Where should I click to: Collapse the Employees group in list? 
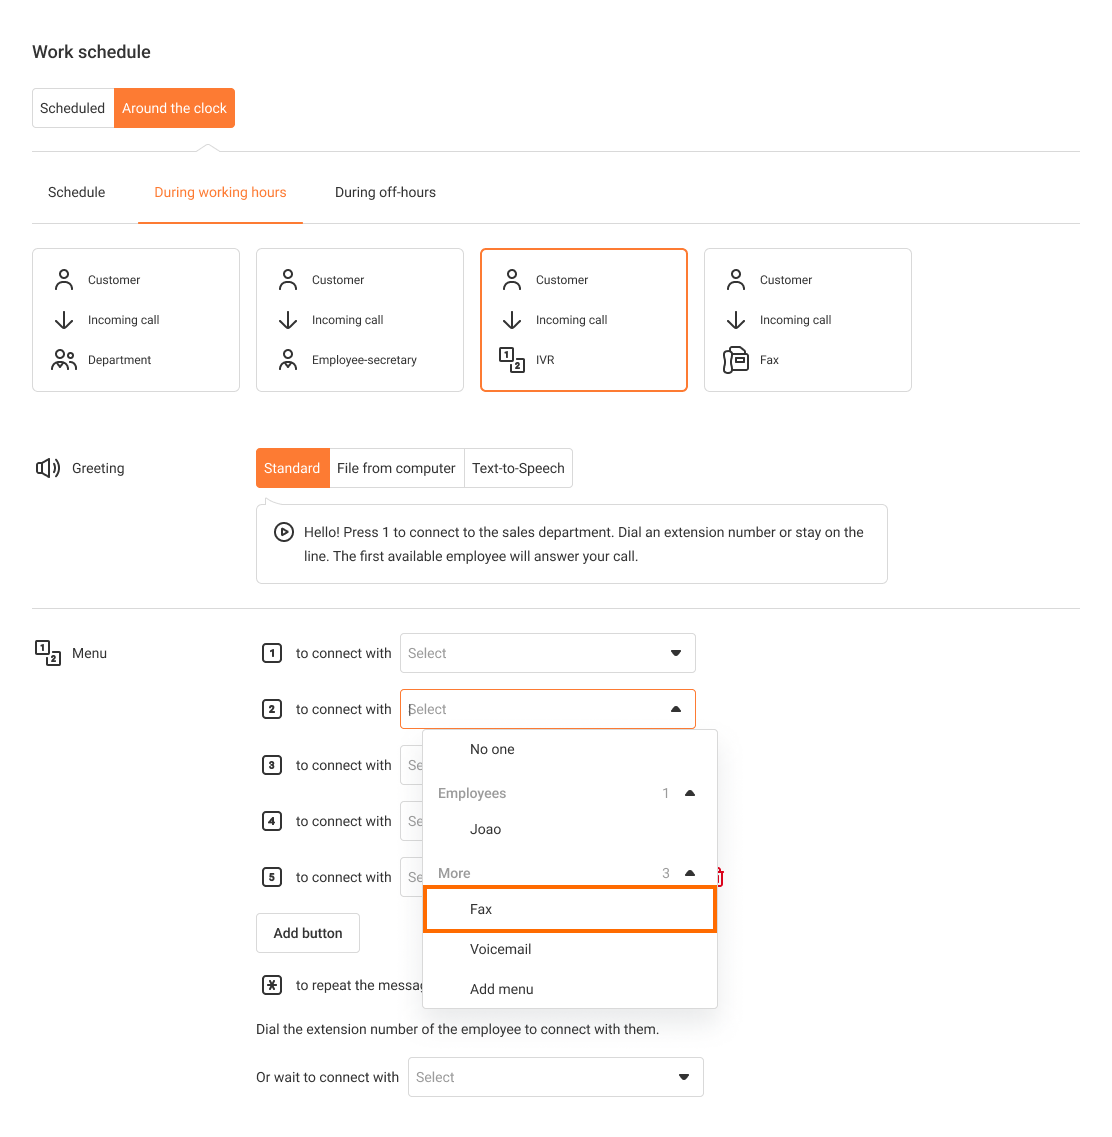point(690,793)
